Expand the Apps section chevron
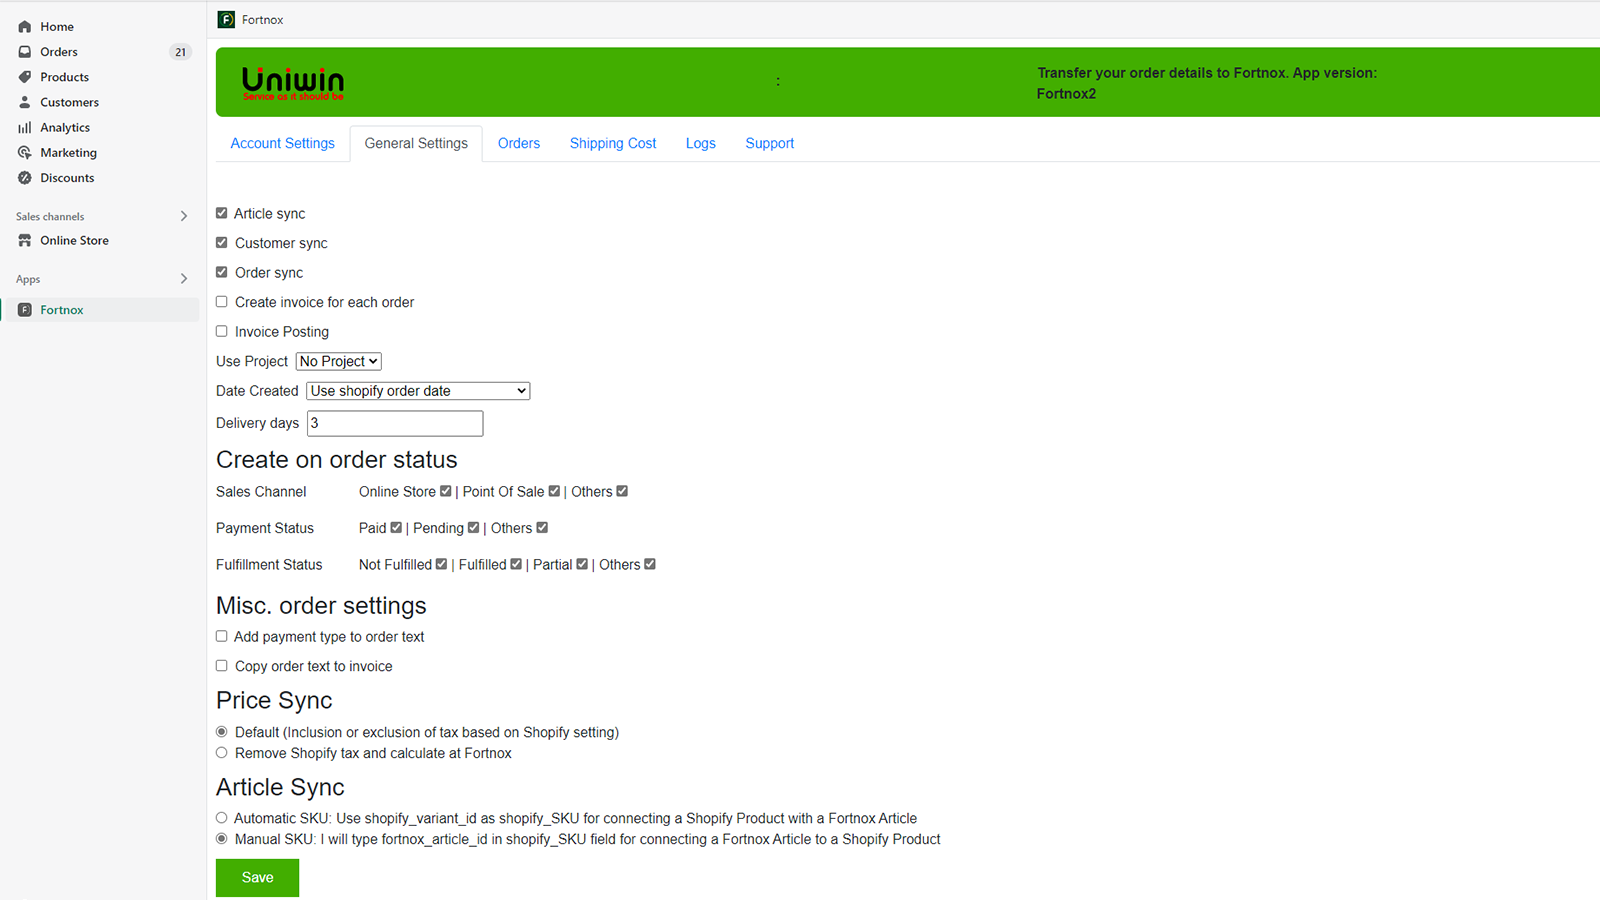The image size is (1600, 900). coord(184,279)
